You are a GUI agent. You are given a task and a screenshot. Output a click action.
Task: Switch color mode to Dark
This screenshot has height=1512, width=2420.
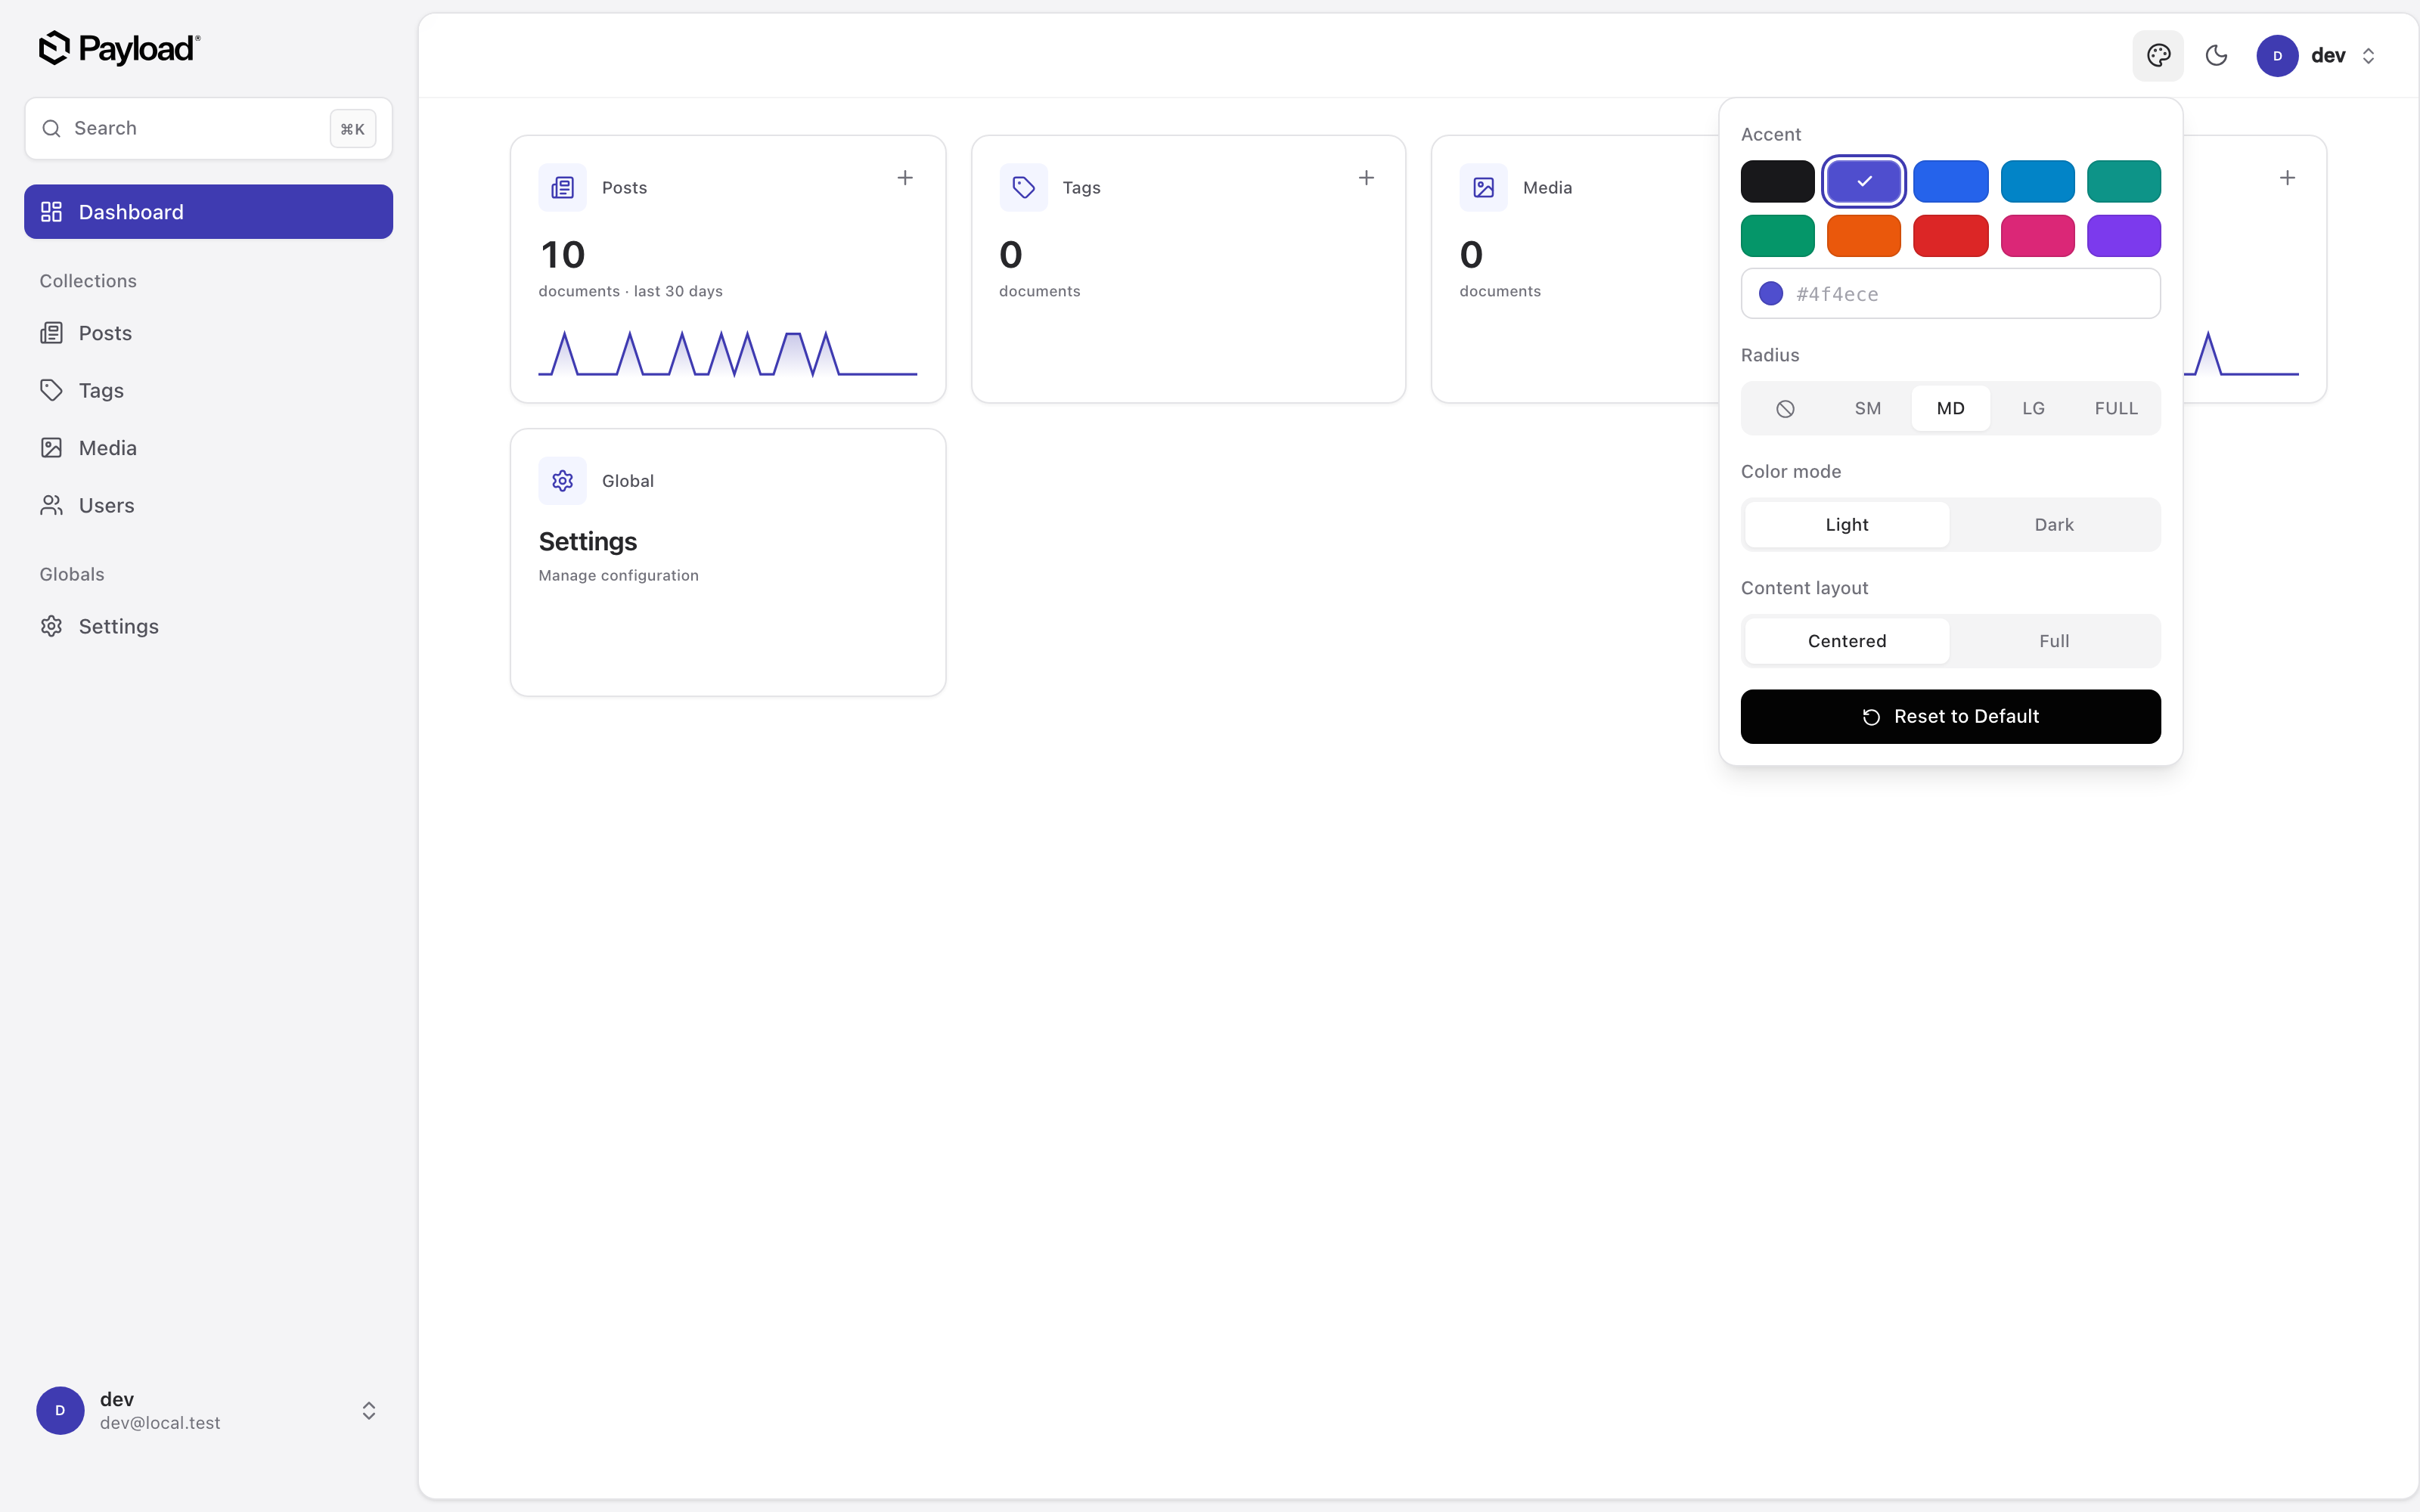(2054, 525)
